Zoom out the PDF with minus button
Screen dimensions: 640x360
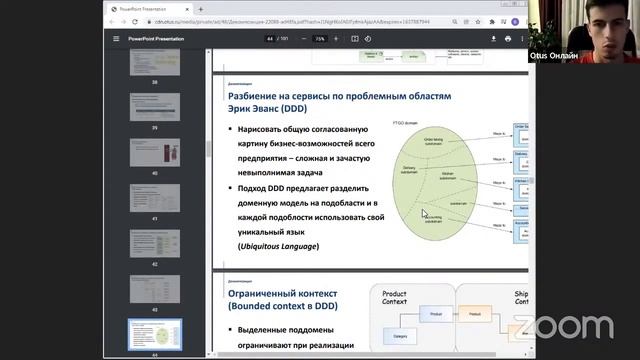pos(304,39)
